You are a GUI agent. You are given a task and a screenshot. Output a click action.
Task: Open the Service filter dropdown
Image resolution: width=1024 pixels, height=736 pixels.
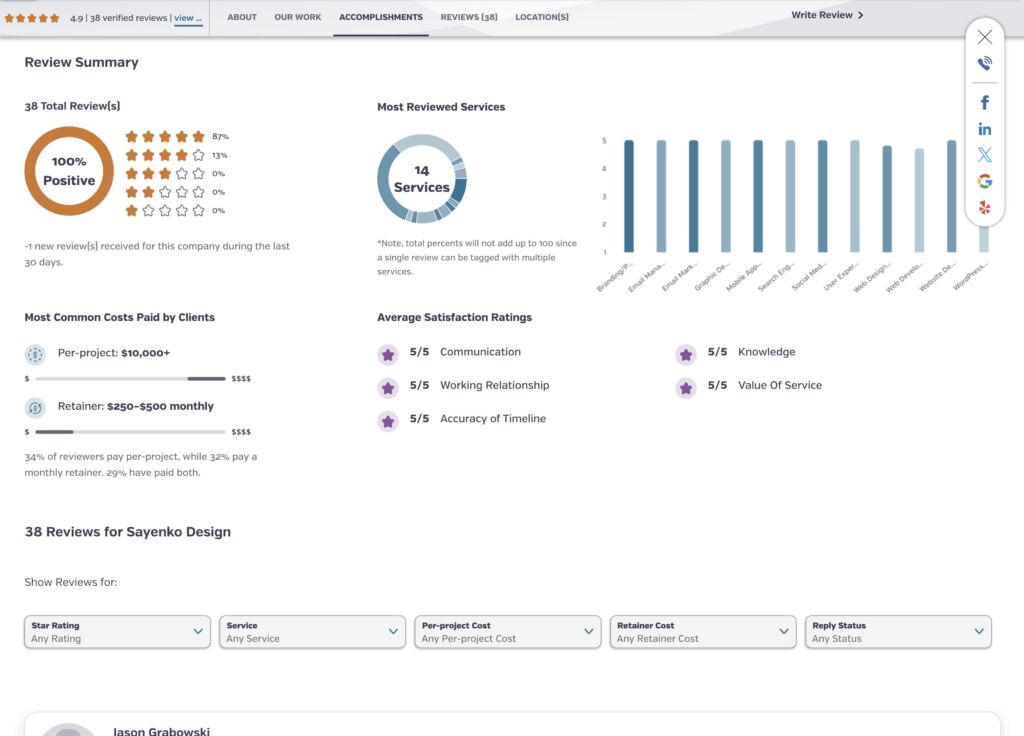tap(312, 632)
